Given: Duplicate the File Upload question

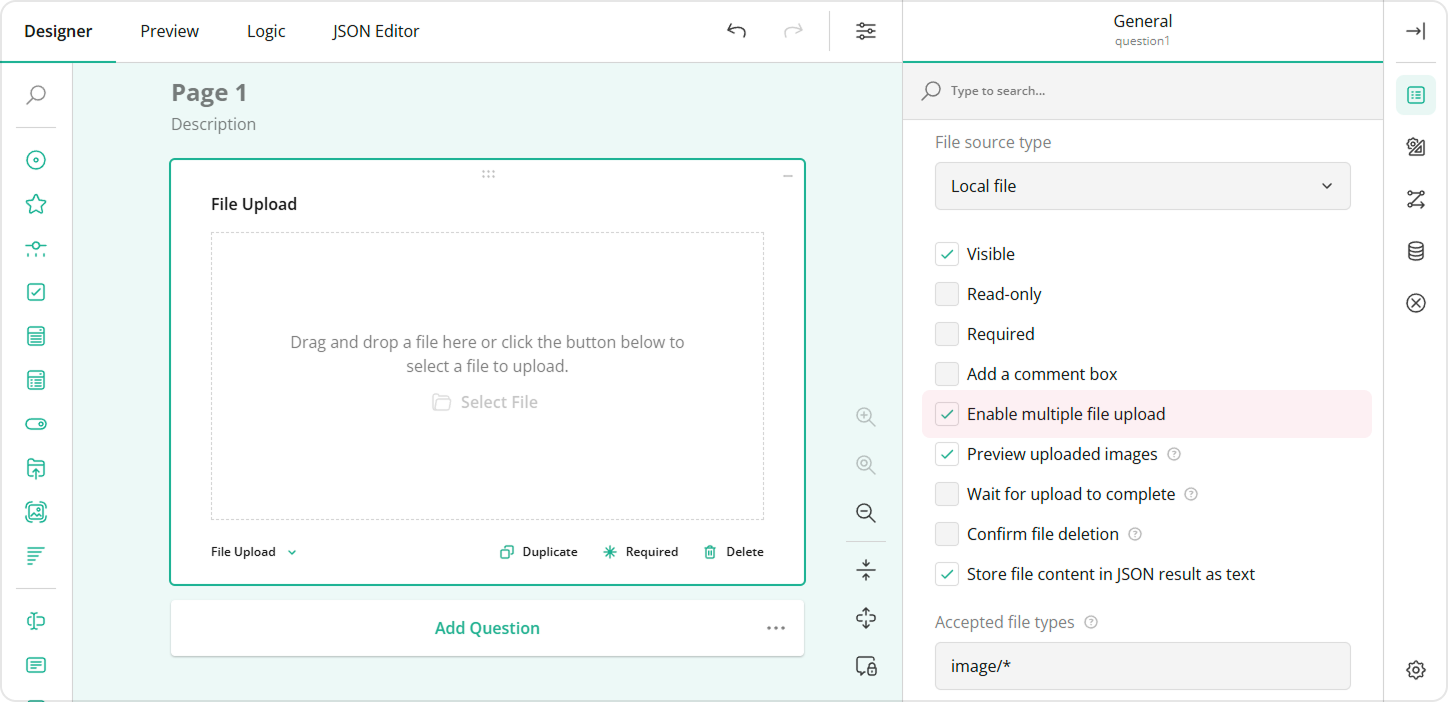Looking at the screenshot, I should (539, 551).
